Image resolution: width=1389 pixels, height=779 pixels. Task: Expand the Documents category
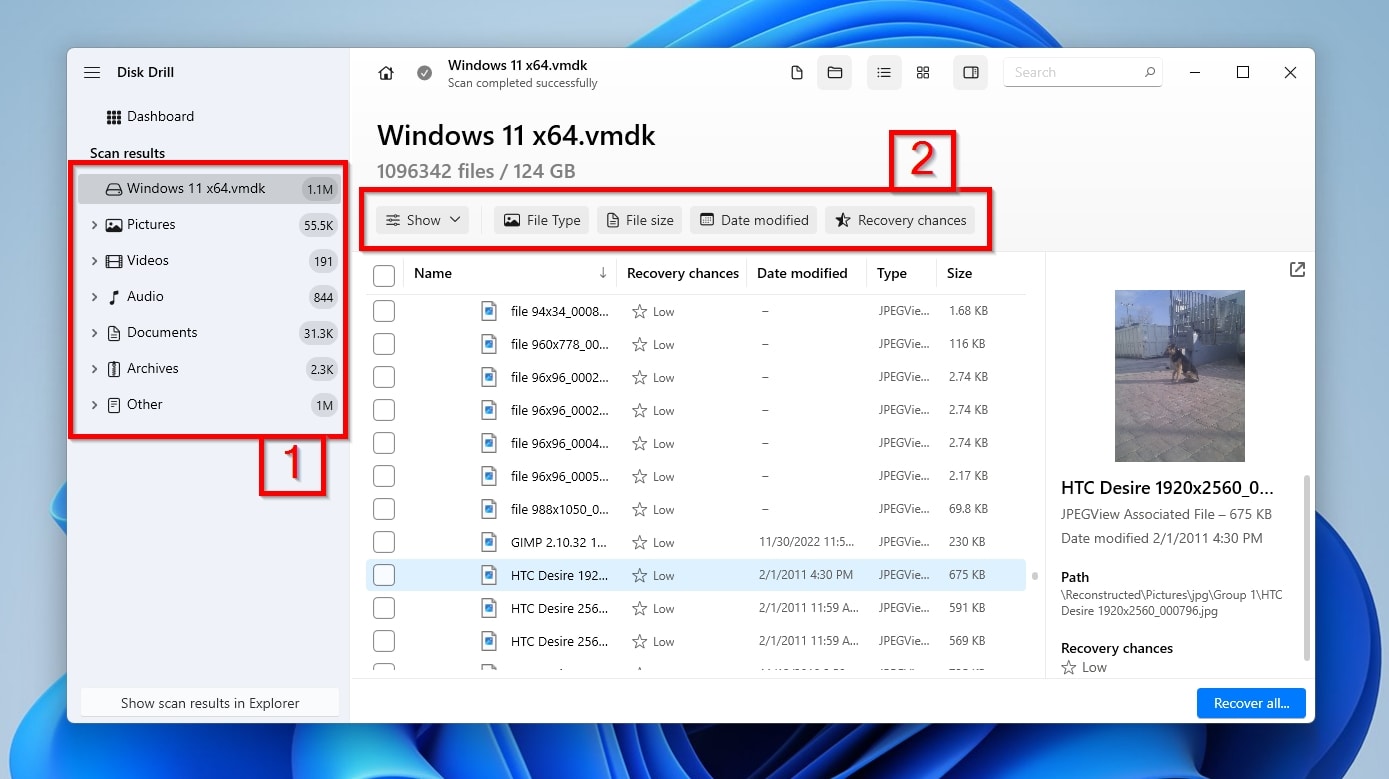(94, 333)
